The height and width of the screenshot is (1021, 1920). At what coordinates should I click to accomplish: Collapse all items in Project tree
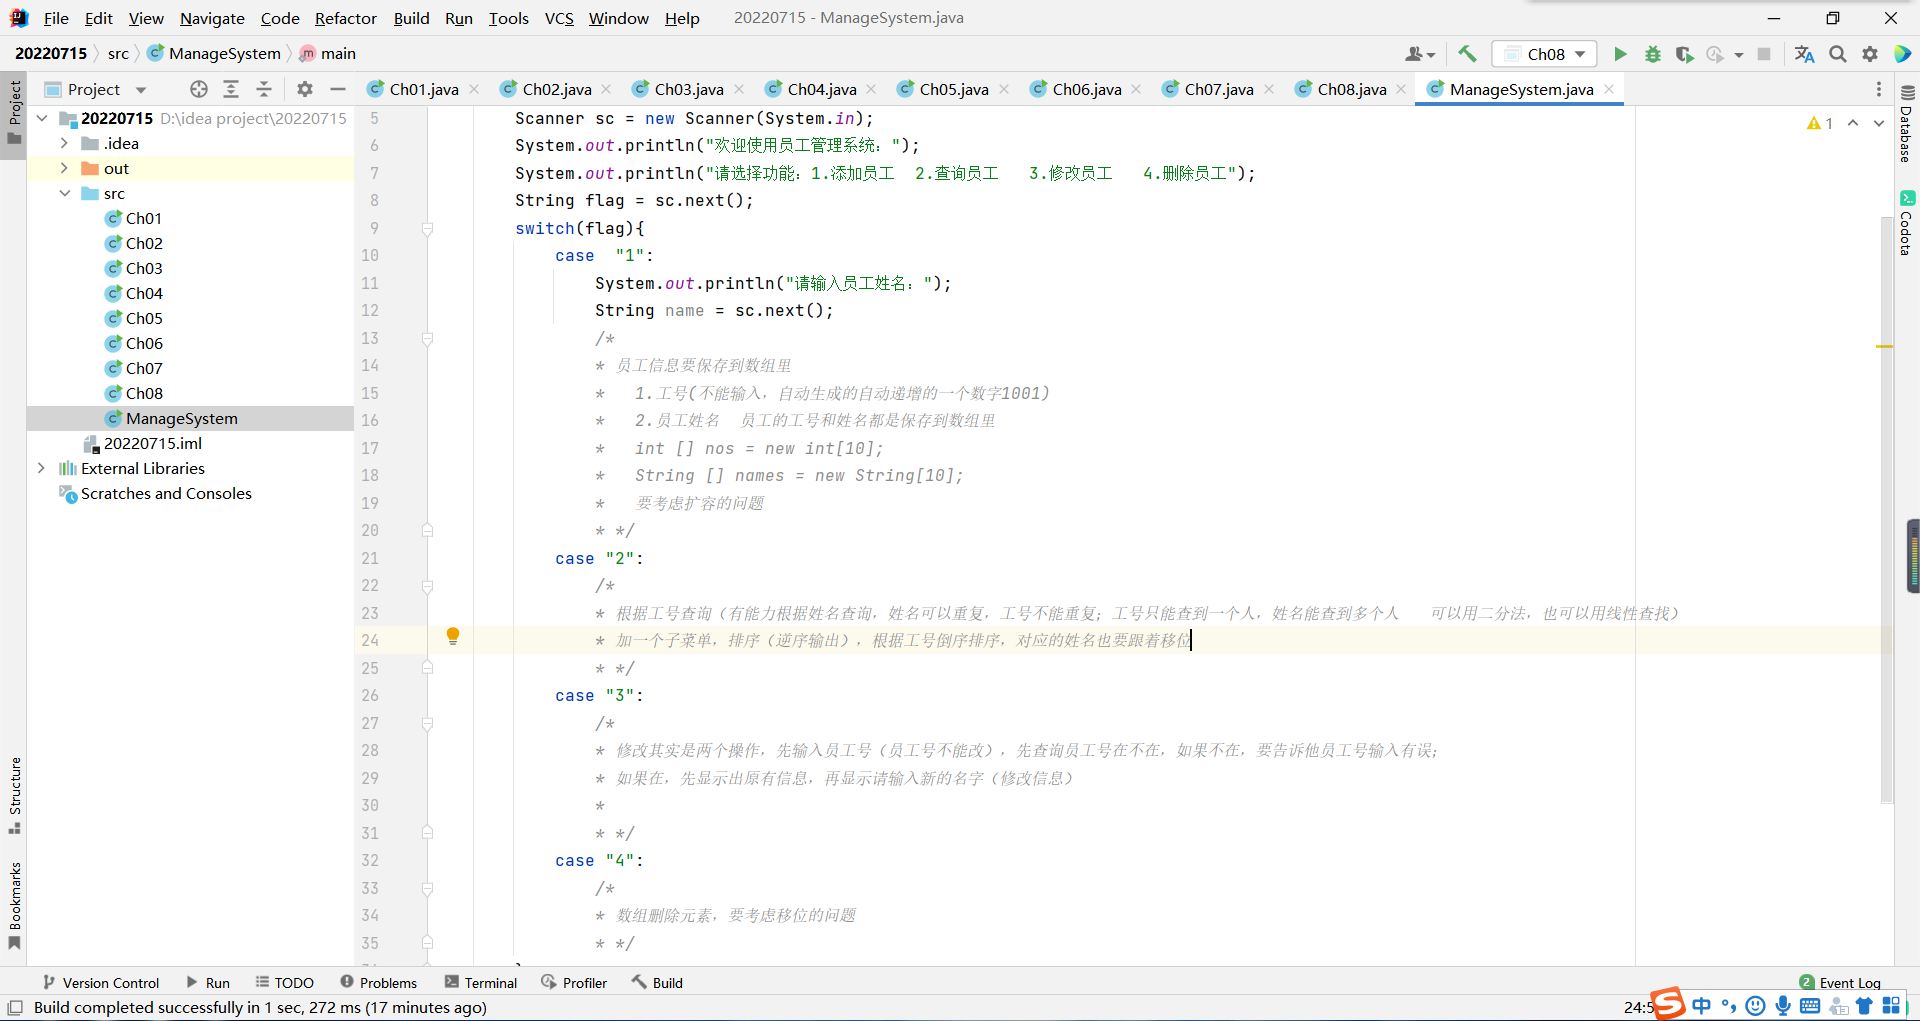coord(264,89)
